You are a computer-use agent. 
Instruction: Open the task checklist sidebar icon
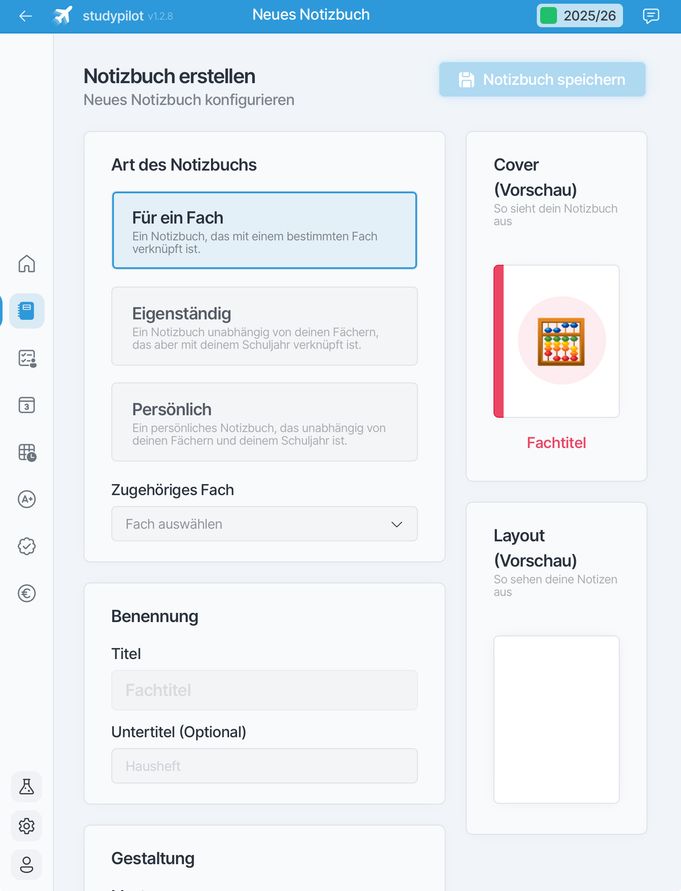tap(27, 358)
